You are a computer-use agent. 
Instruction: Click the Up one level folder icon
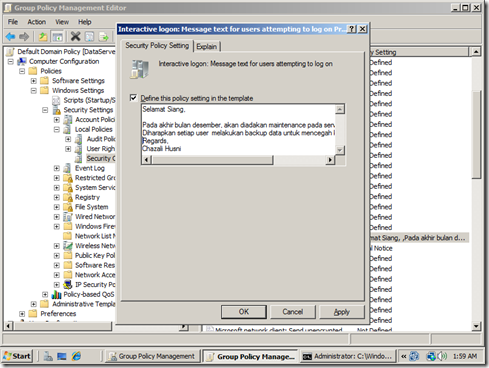tap(43, 36)
